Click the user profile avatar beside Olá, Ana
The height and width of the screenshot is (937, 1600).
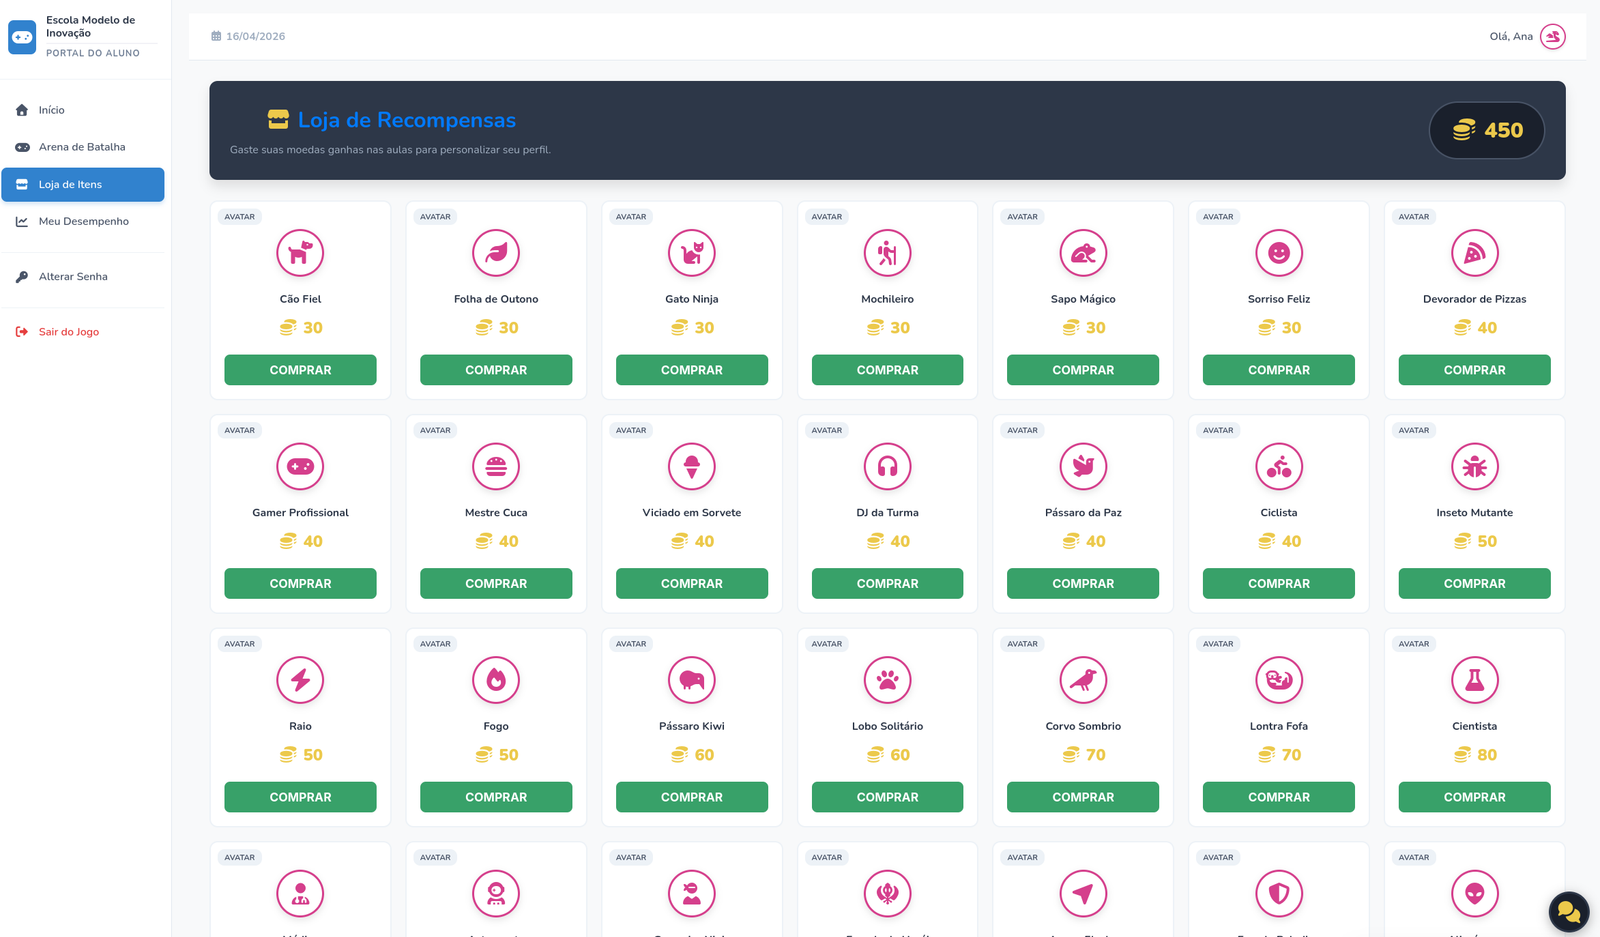tap(1552, 37)
